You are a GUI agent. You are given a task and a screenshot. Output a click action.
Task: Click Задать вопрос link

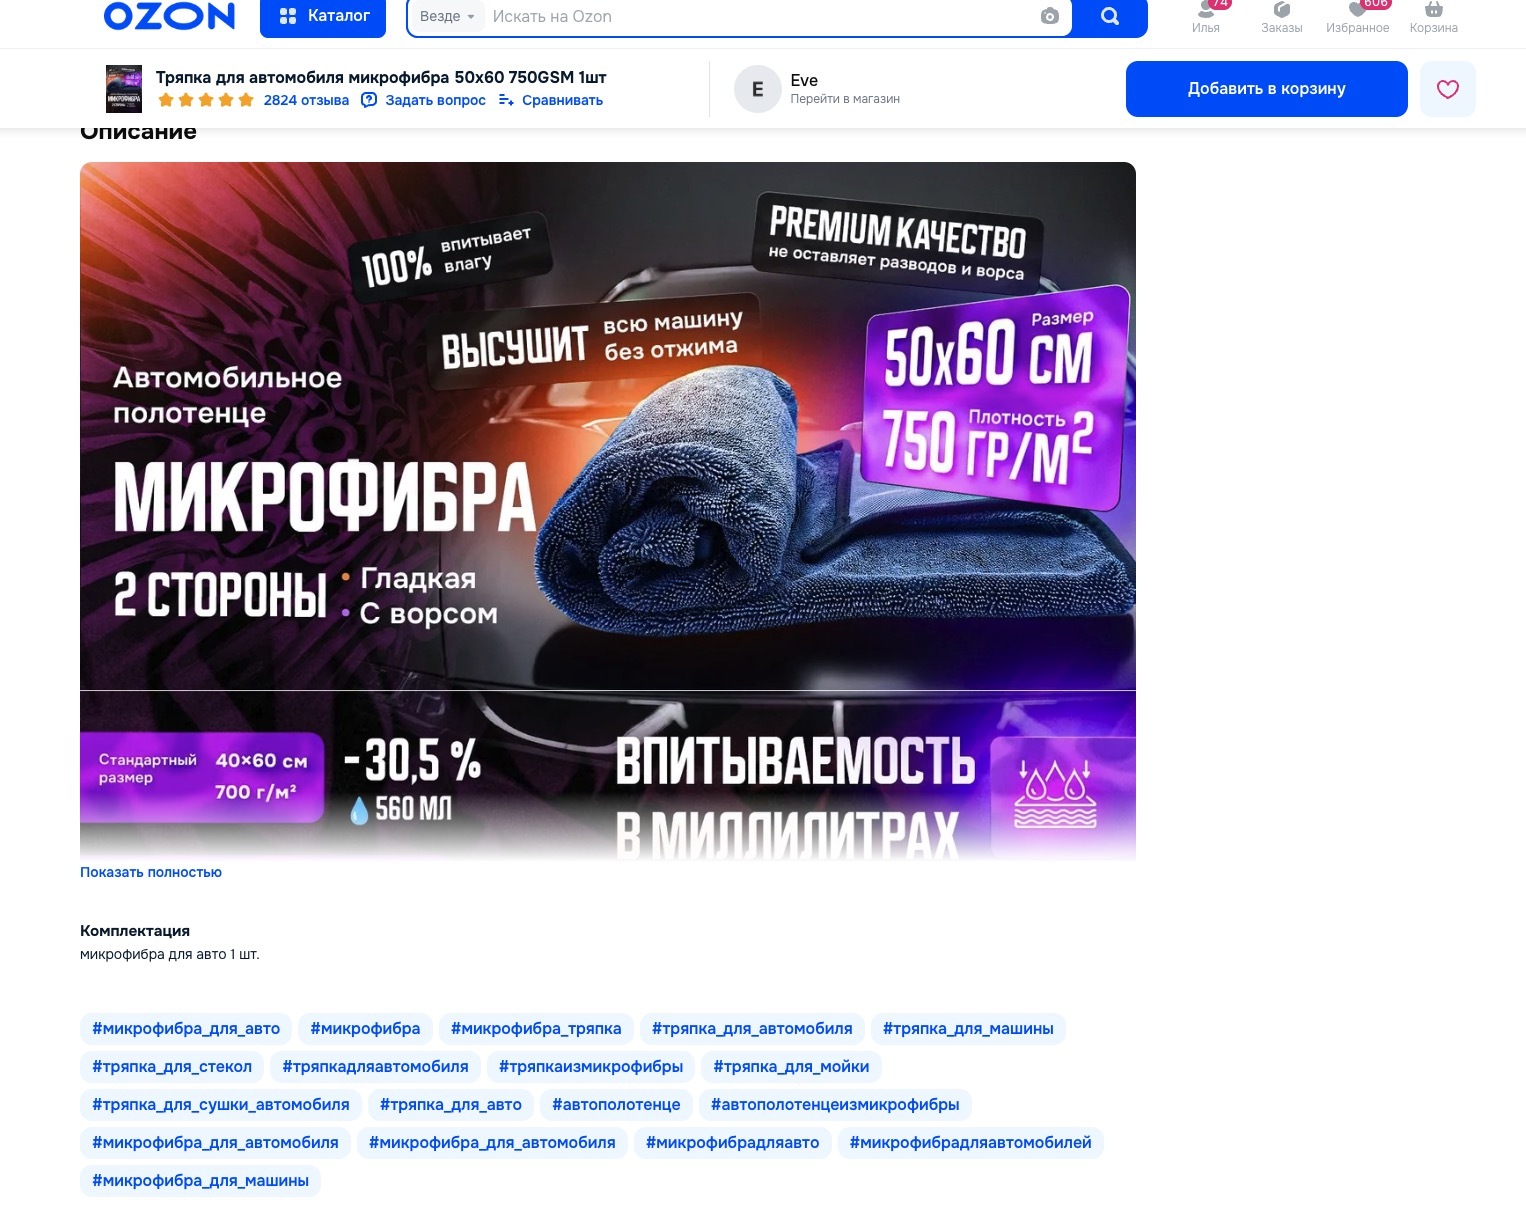coord(424,100)
